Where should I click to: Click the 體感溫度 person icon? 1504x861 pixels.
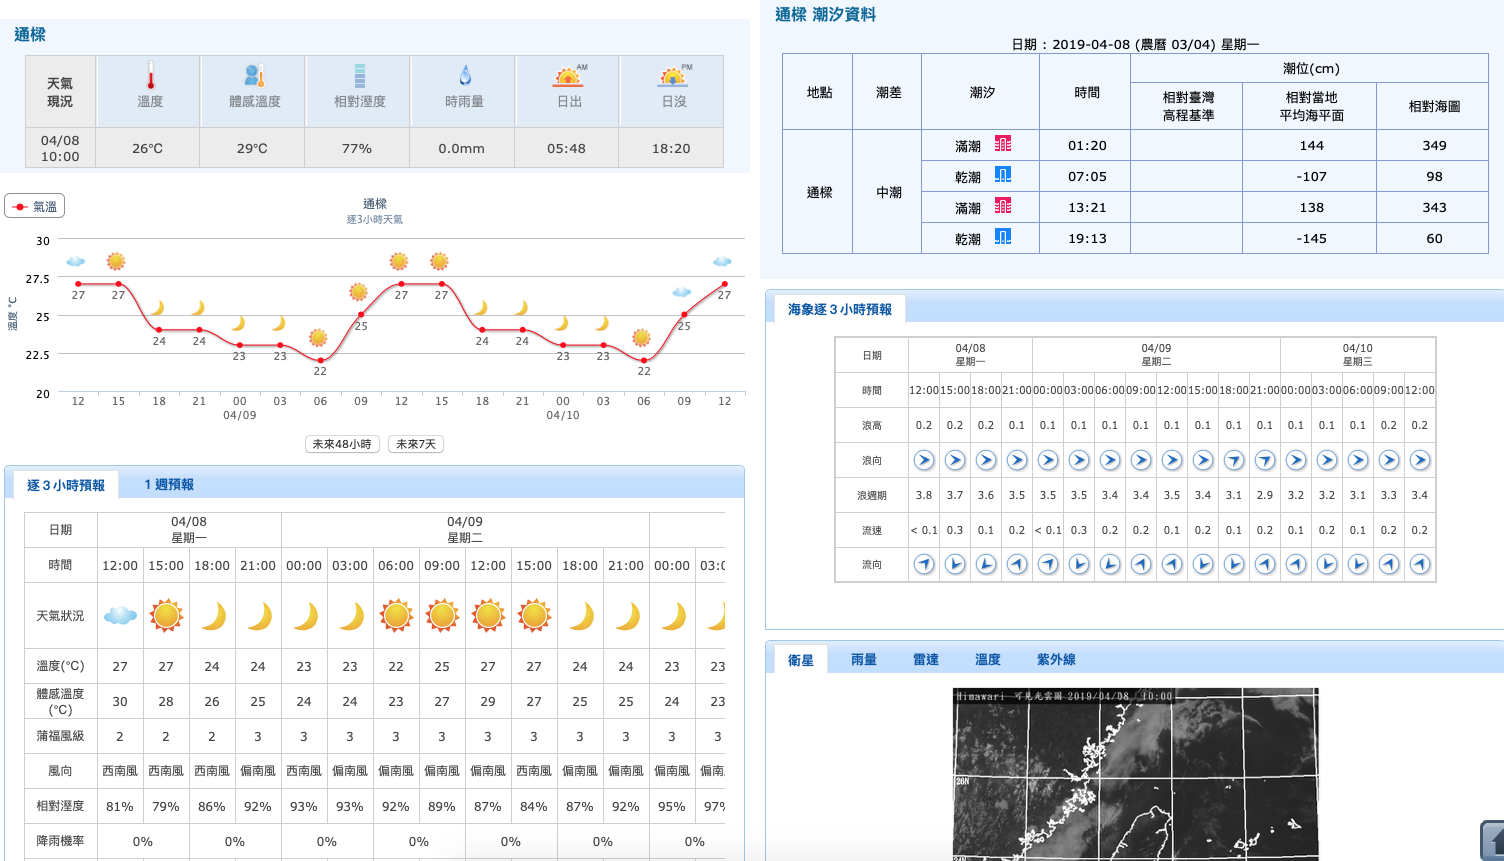pyautogui.click(x=254, y=76)
